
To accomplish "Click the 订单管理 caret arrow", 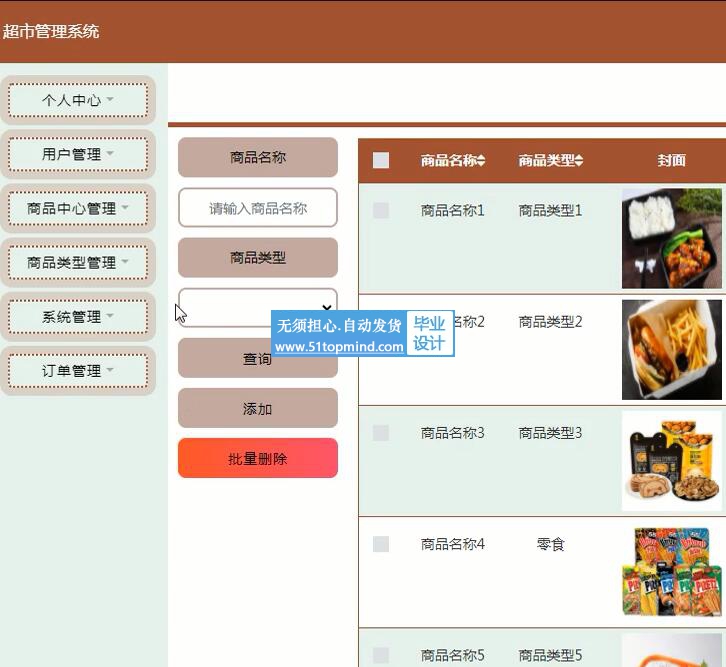I will pos(110,369).
